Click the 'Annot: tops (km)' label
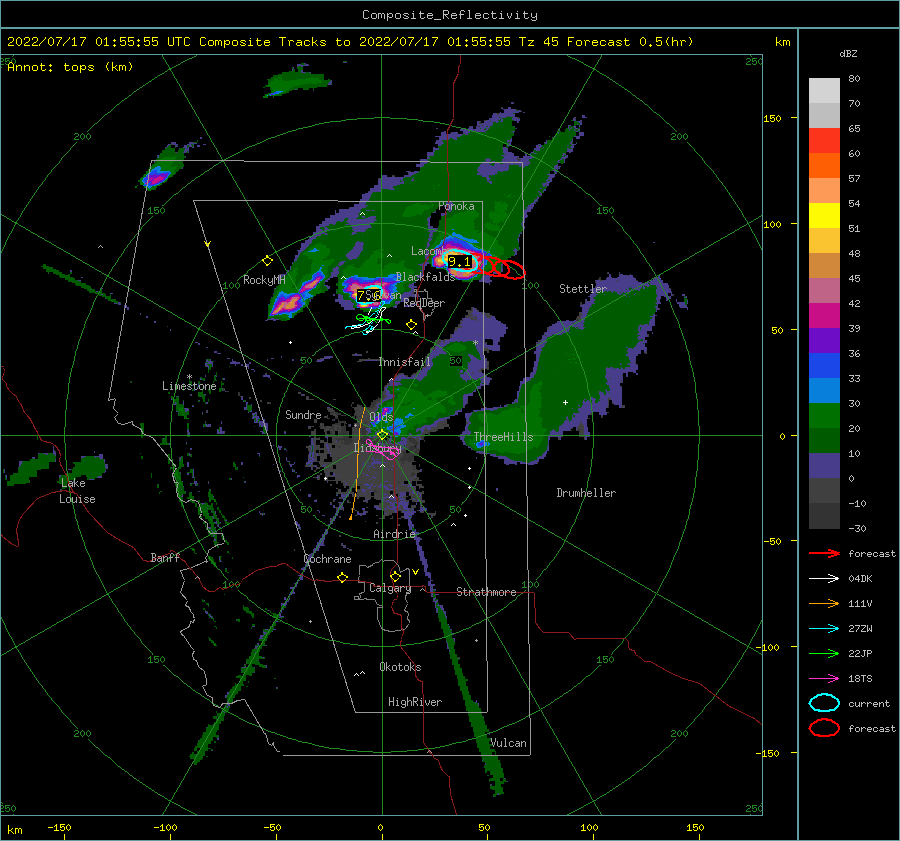This screenshot has height=841, width=900. (70, 67)
